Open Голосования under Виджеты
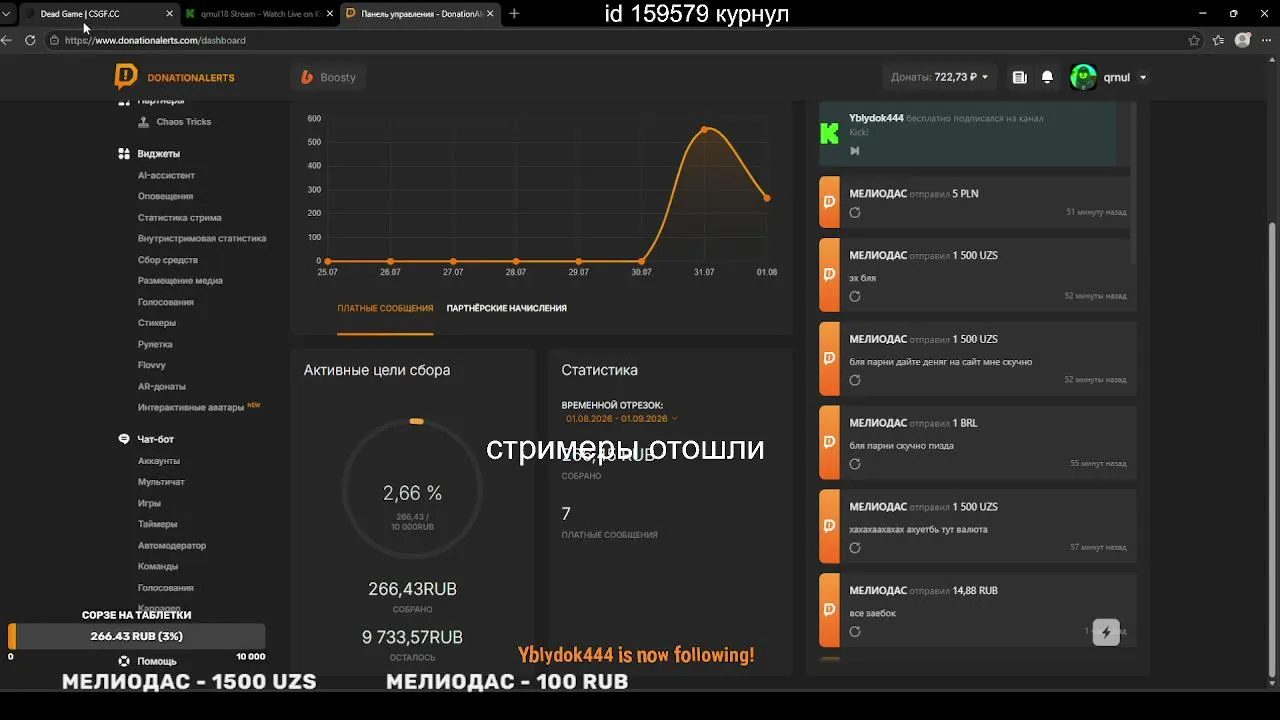The height and width of the screenshot is (720, 1280). tap(166, 302)
